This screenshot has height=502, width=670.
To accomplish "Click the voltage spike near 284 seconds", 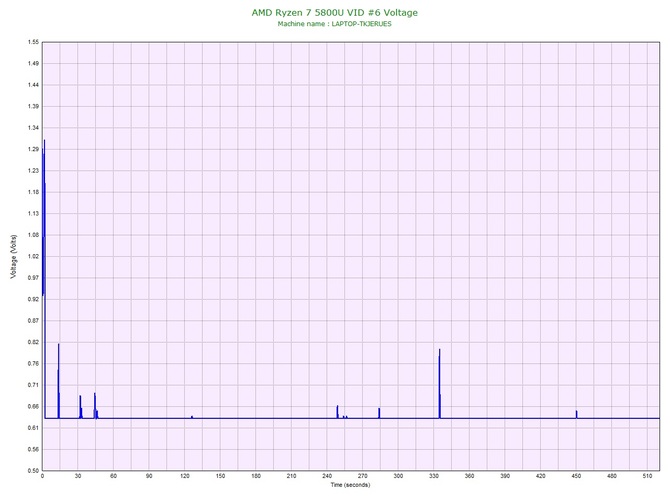I will 379,413.
